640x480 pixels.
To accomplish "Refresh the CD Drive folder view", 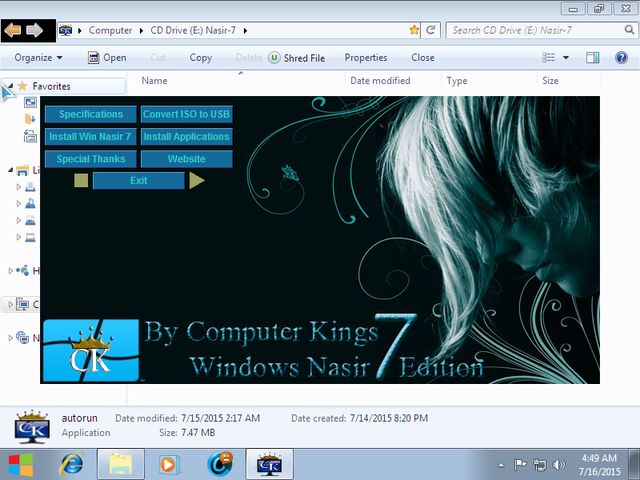I will [431, 30].
